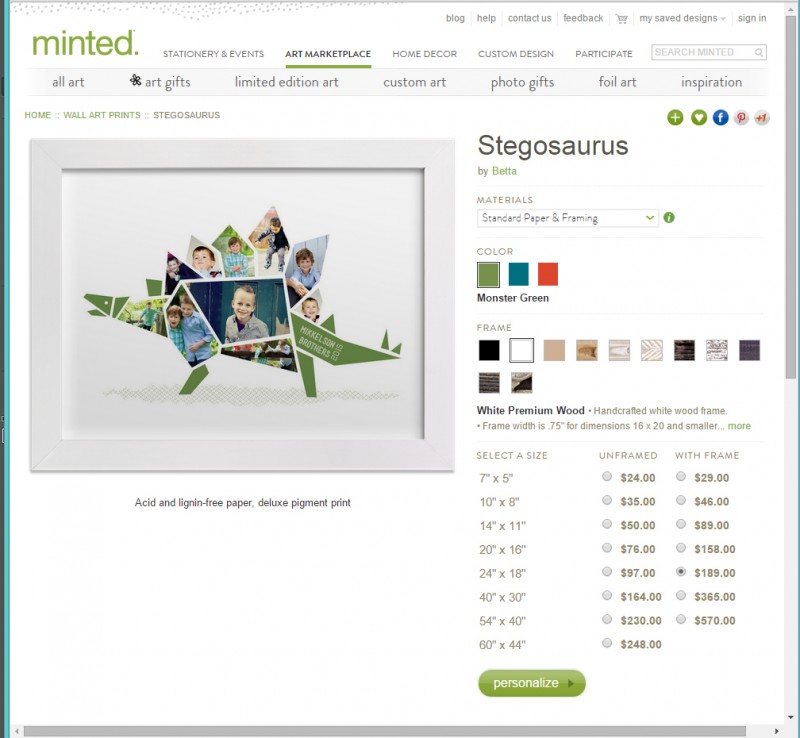
Task: Click the green heart favorite icon
Action: [698, 117]
